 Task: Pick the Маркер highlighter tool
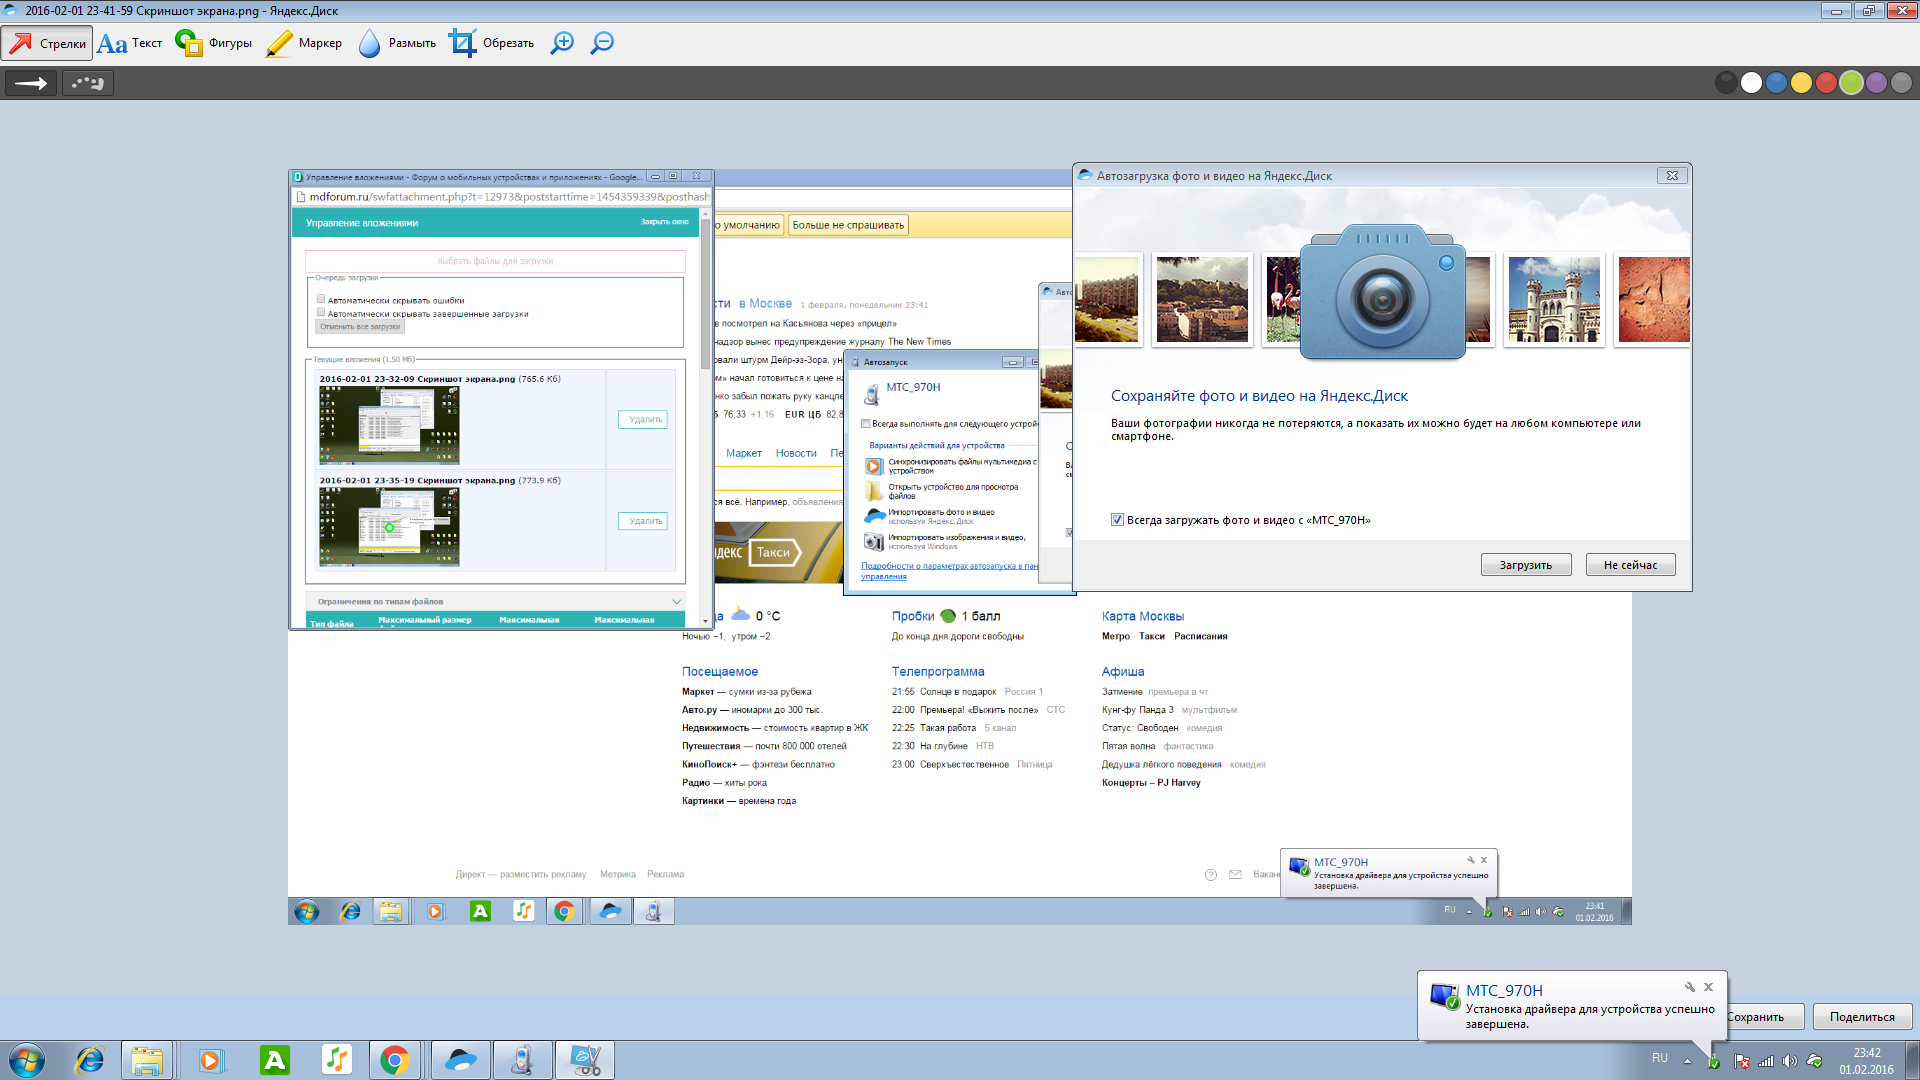(304, 43)
